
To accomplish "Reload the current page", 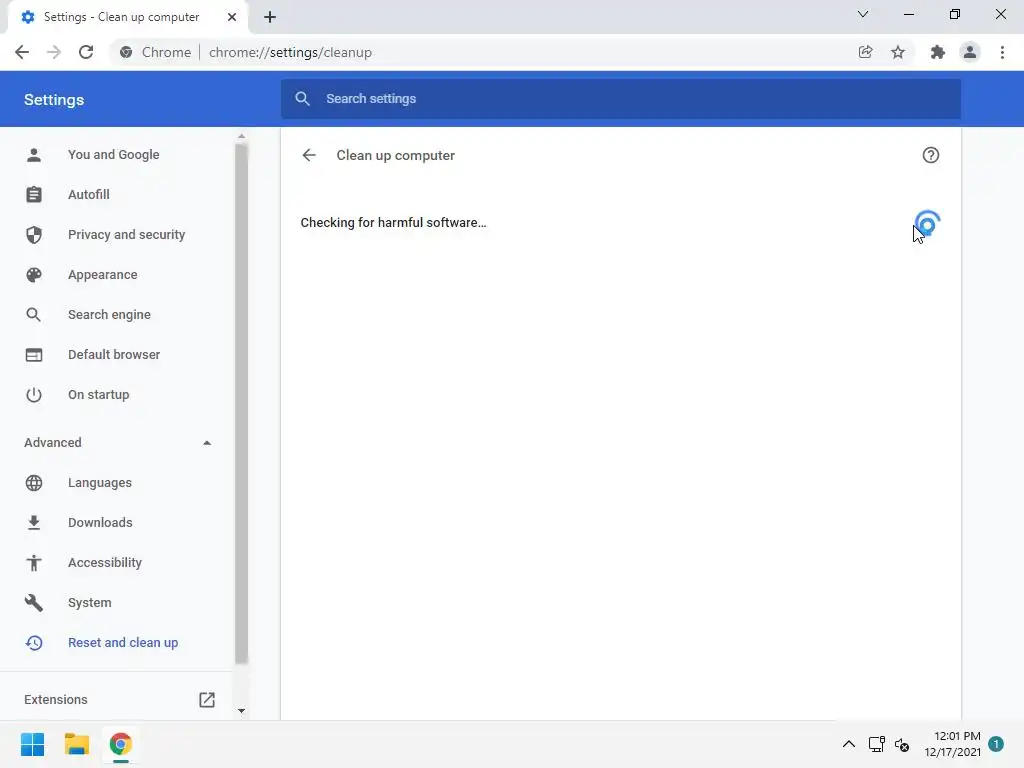I will tap(86, 52).
